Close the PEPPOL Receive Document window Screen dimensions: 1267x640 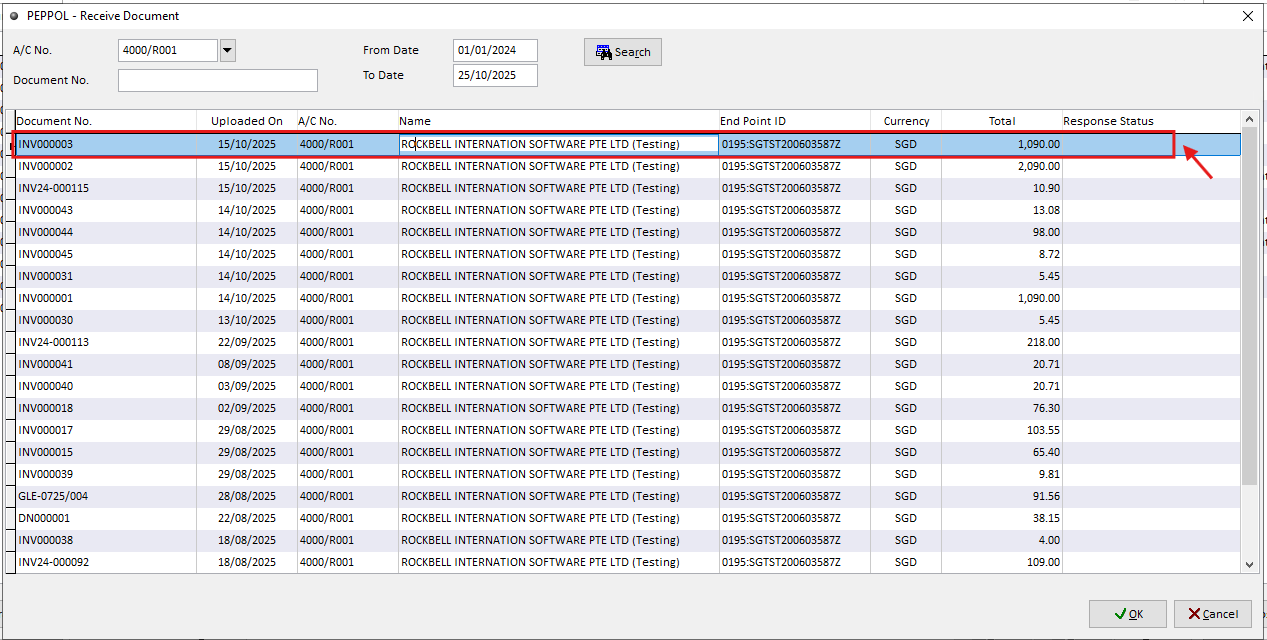coord(1247,16)
